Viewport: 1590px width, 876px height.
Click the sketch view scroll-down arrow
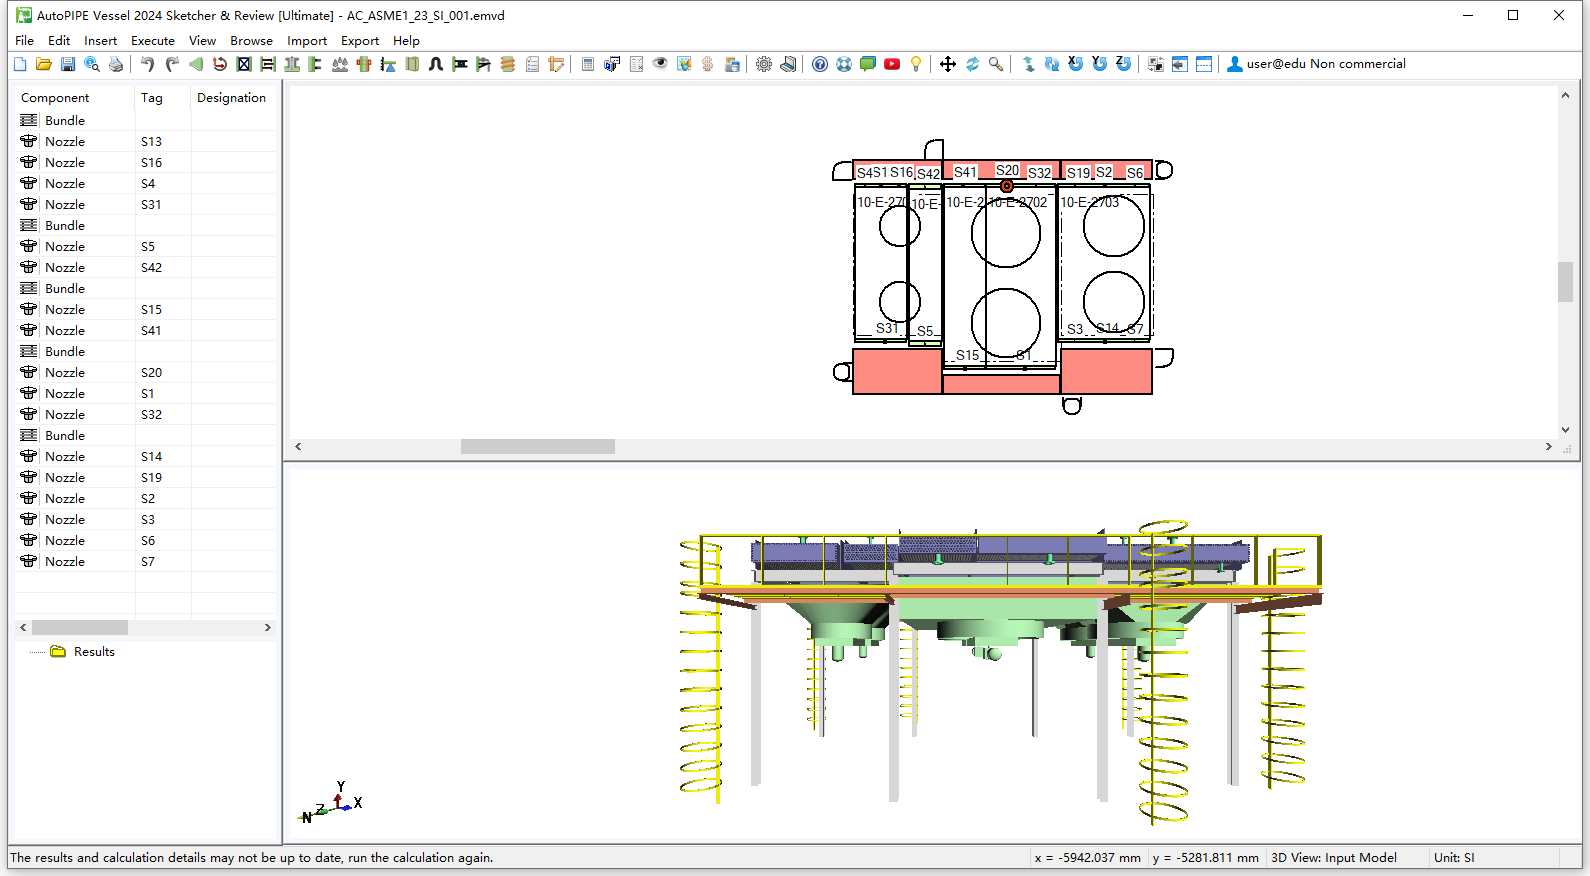[1565, 429]
